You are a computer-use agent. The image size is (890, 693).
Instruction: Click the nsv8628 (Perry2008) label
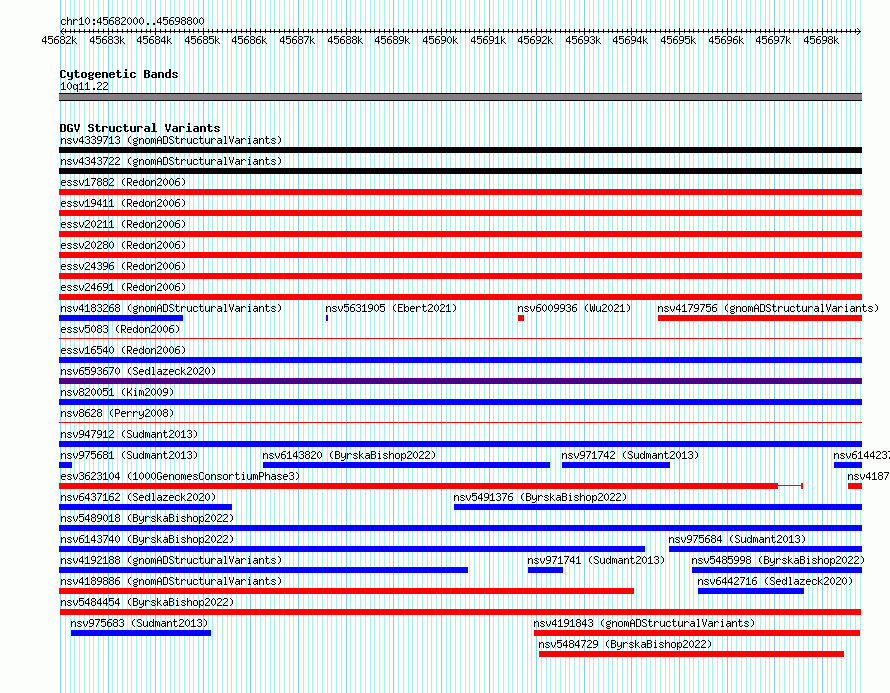coord(117,413)
